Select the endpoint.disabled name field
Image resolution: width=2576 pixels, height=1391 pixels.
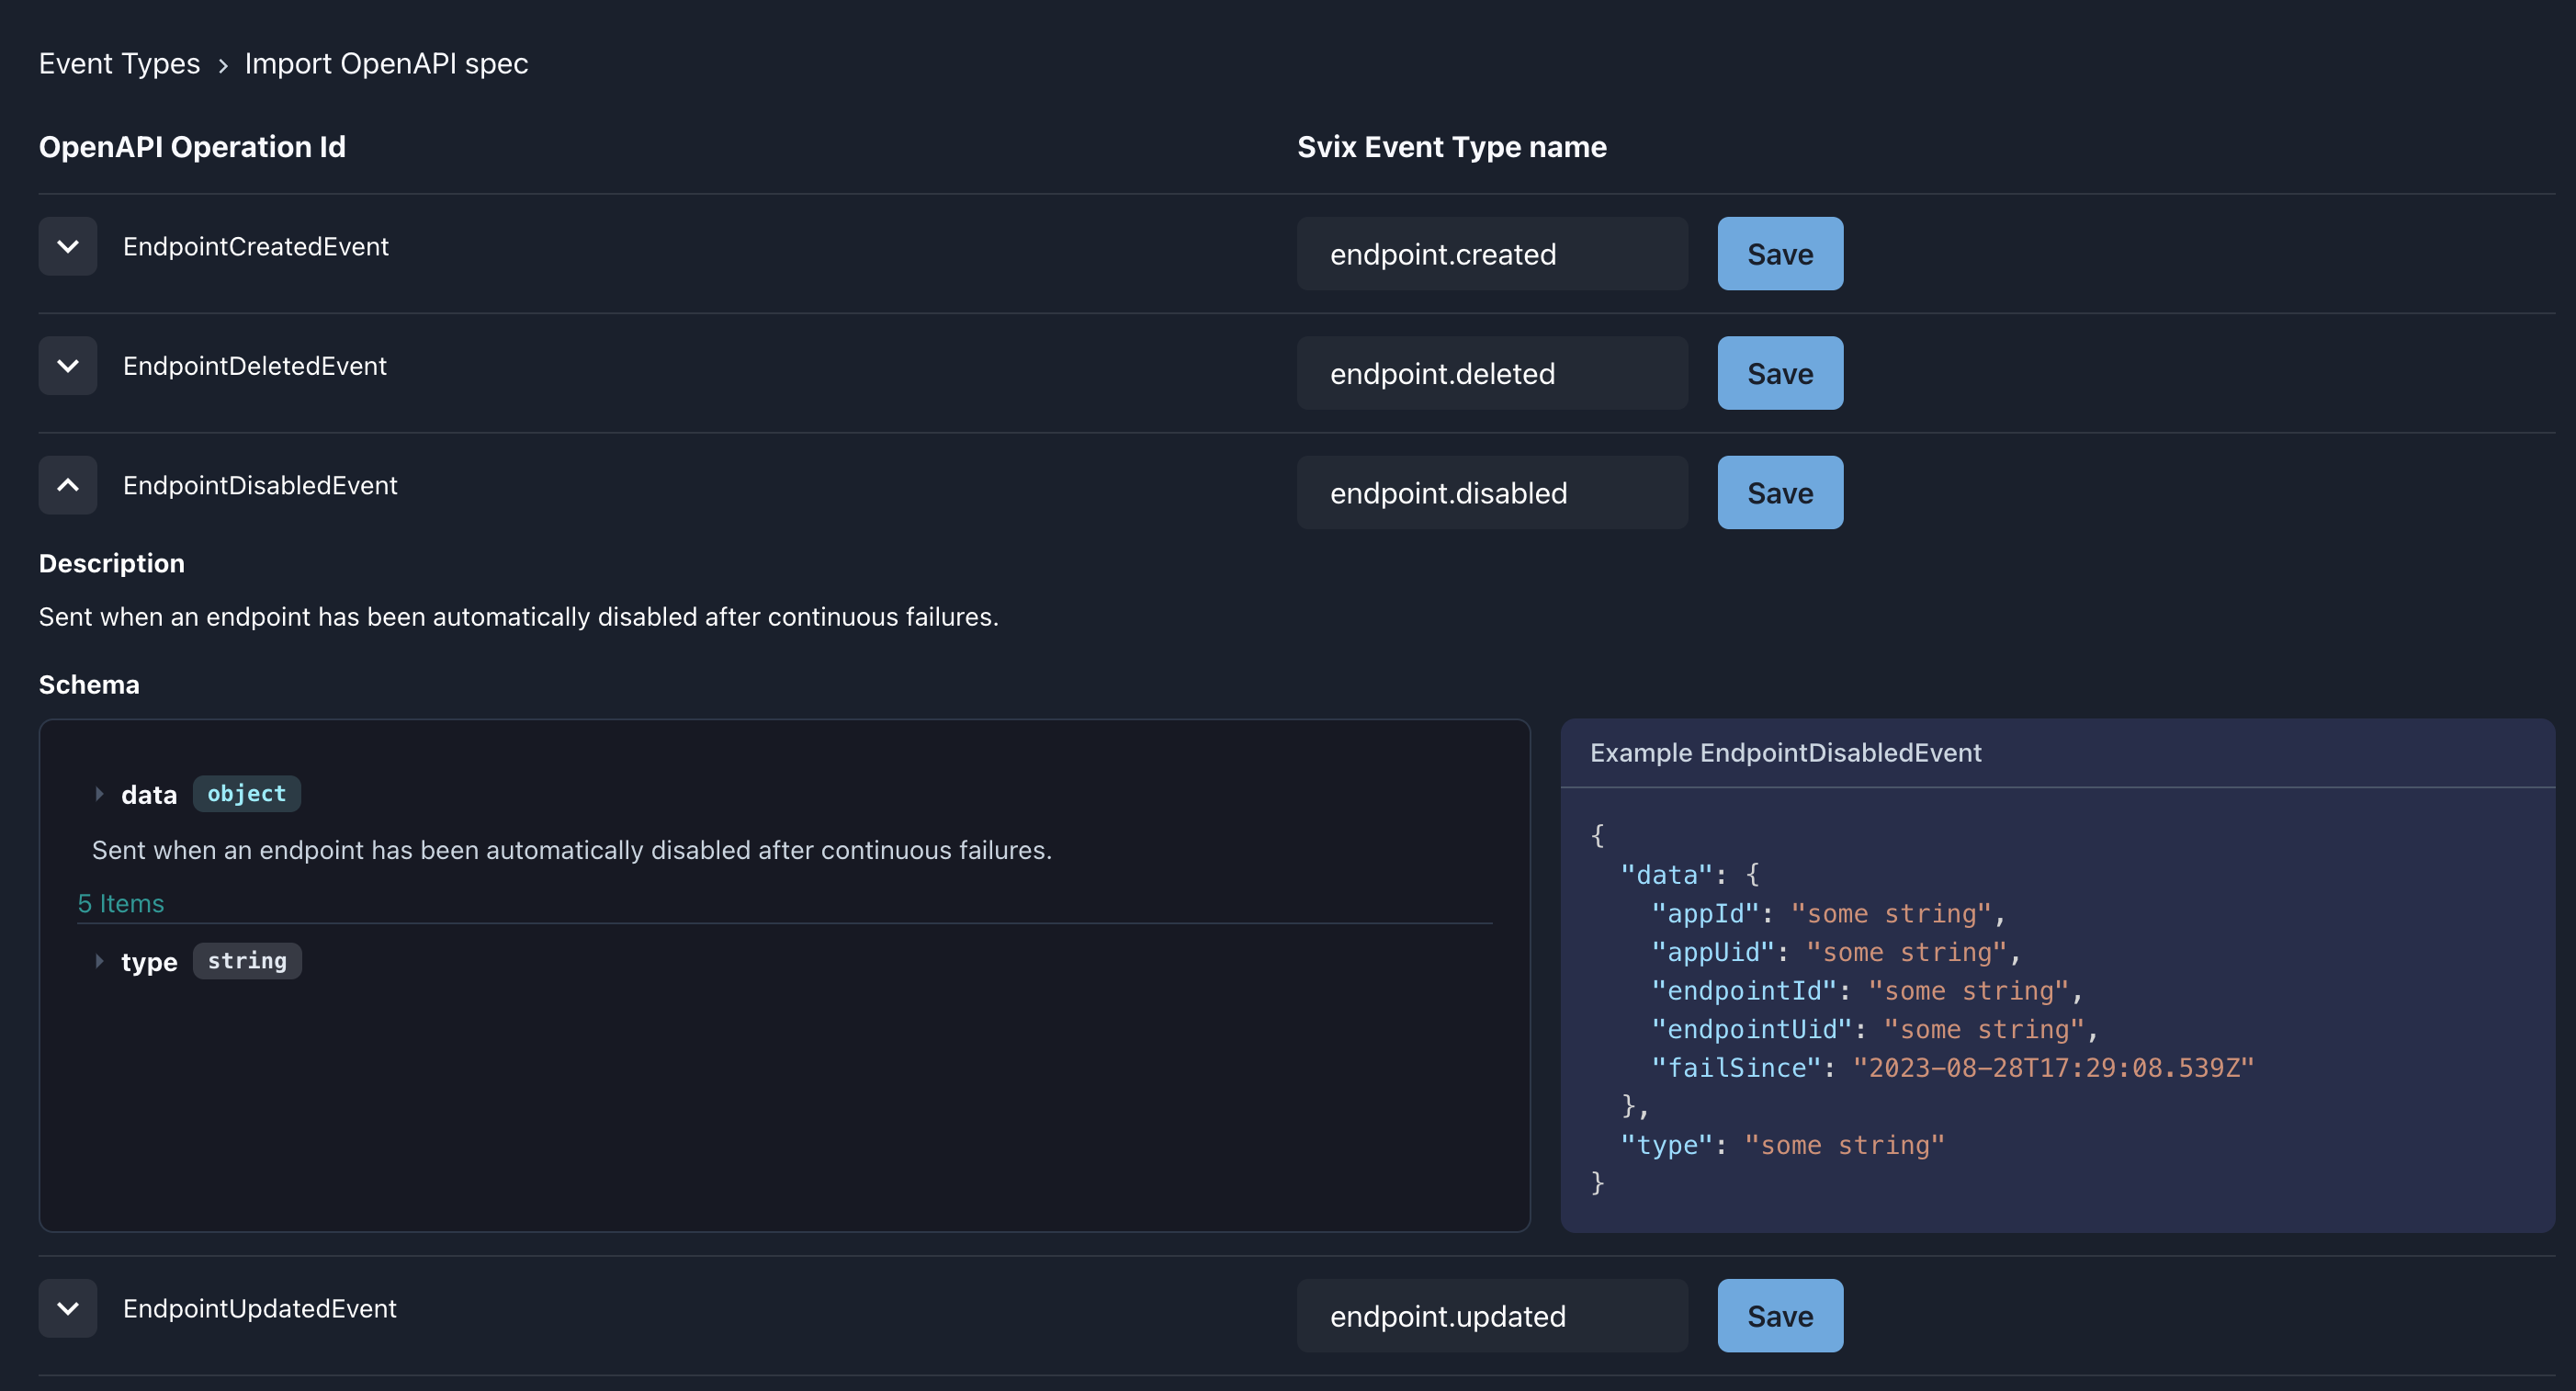(x=1491, y=492)
